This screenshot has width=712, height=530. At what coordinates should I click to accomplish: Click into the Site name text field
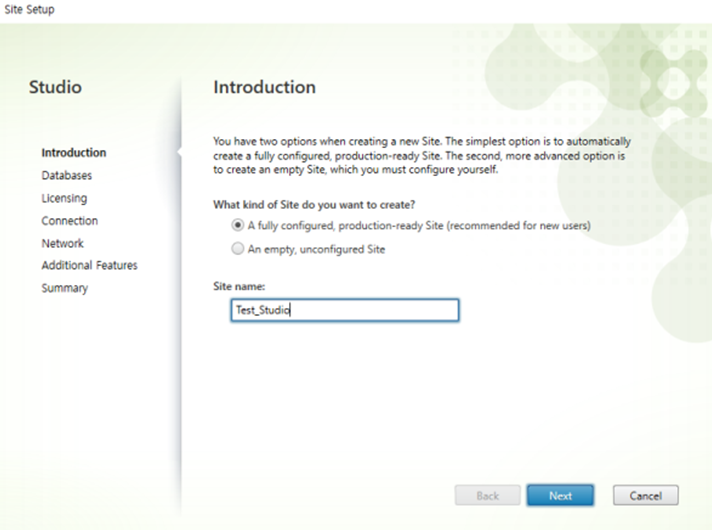click(345, 310)
